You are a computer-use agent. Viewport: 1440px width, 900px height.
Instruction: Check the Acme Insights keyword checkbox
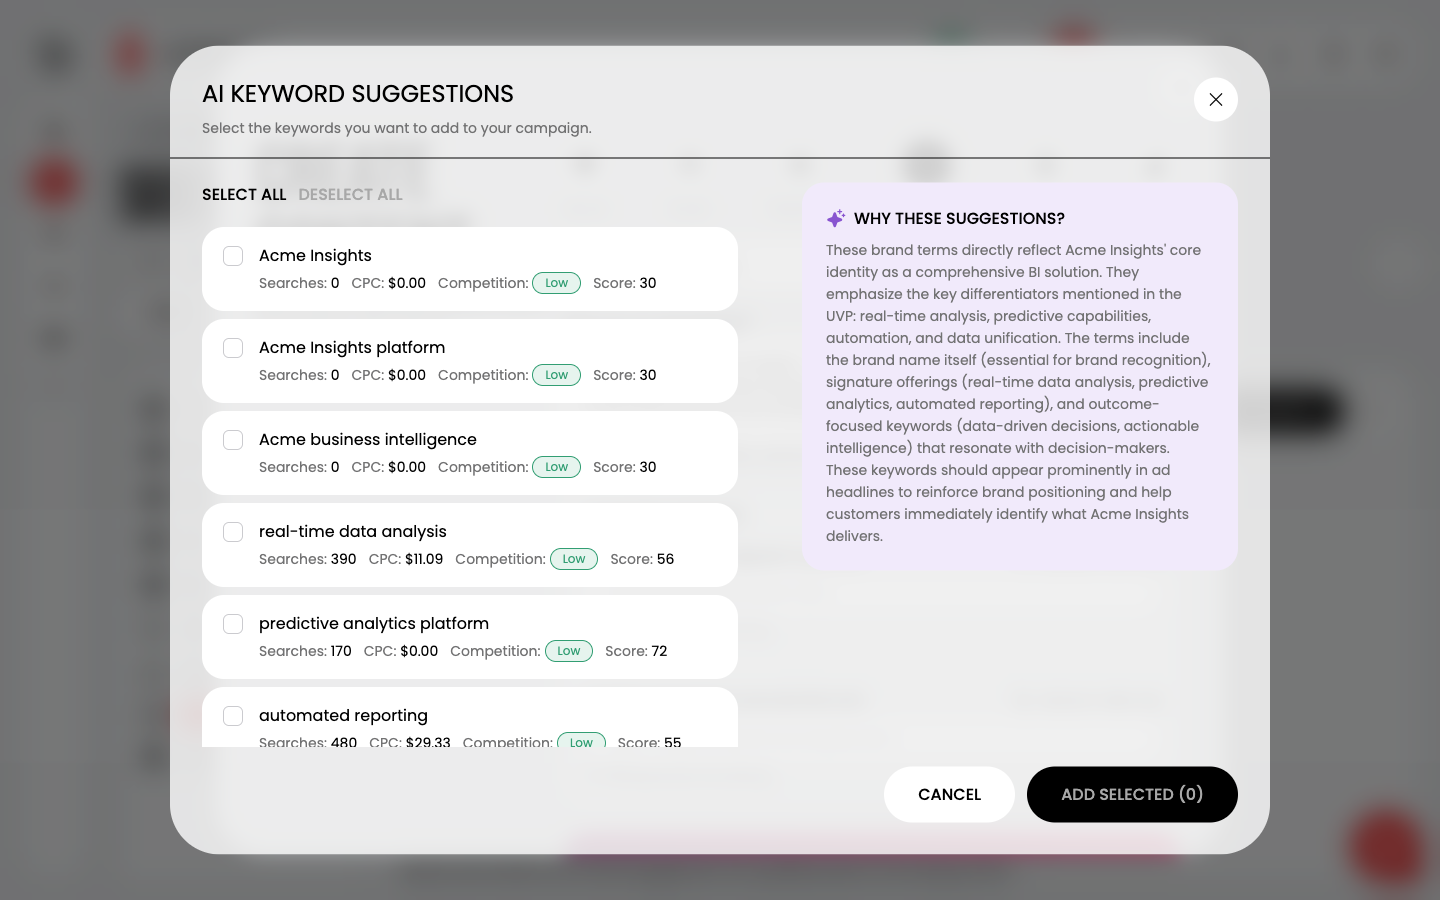[233, 256]
